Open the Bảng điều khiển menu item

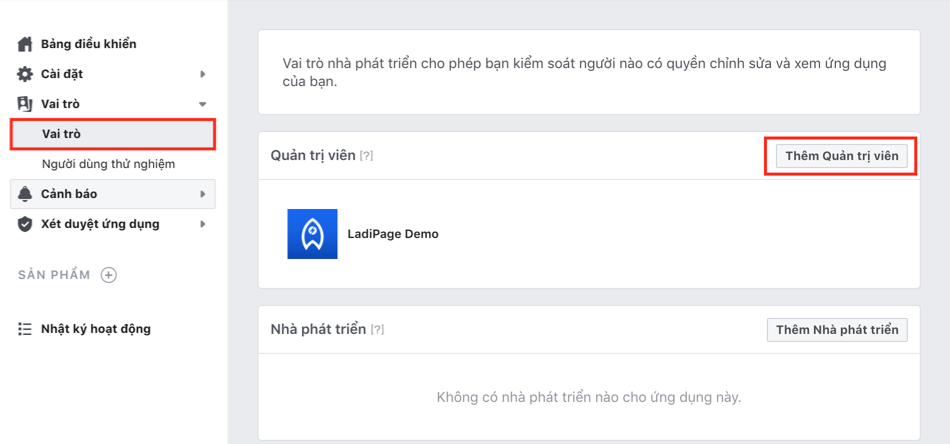click(x=88, y=44)
